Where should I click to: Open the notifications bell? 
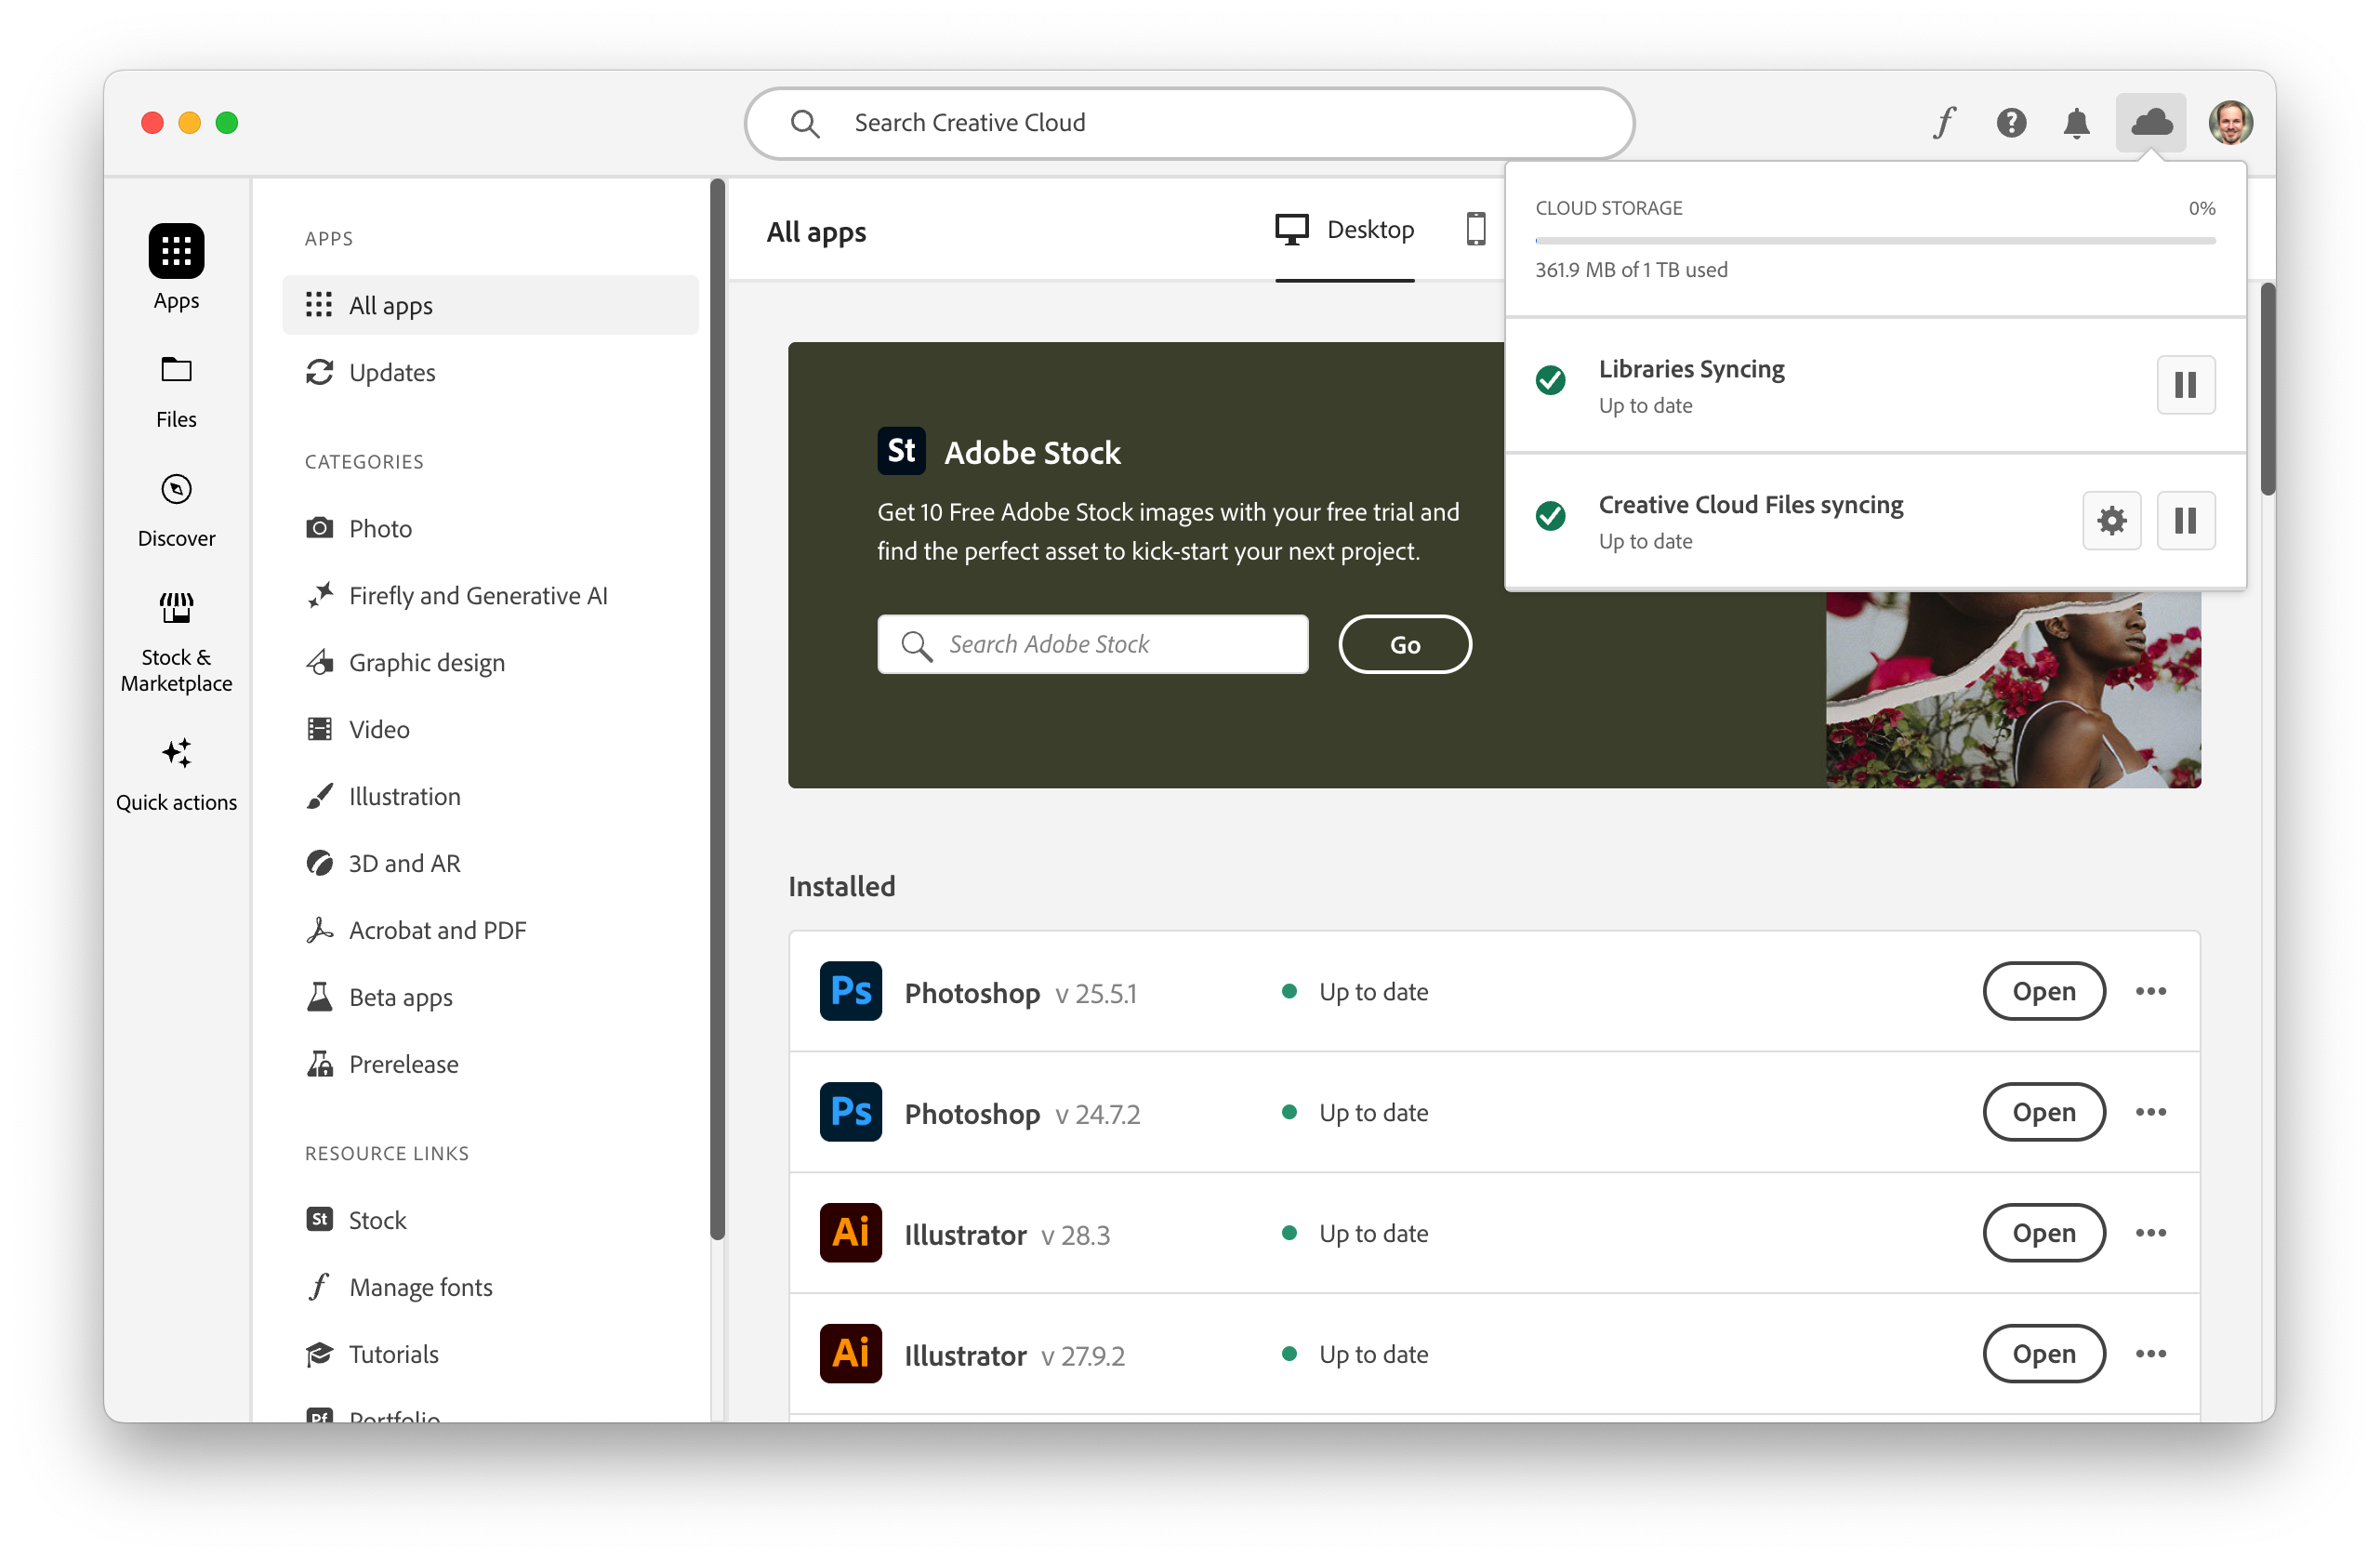point(2076,123)
